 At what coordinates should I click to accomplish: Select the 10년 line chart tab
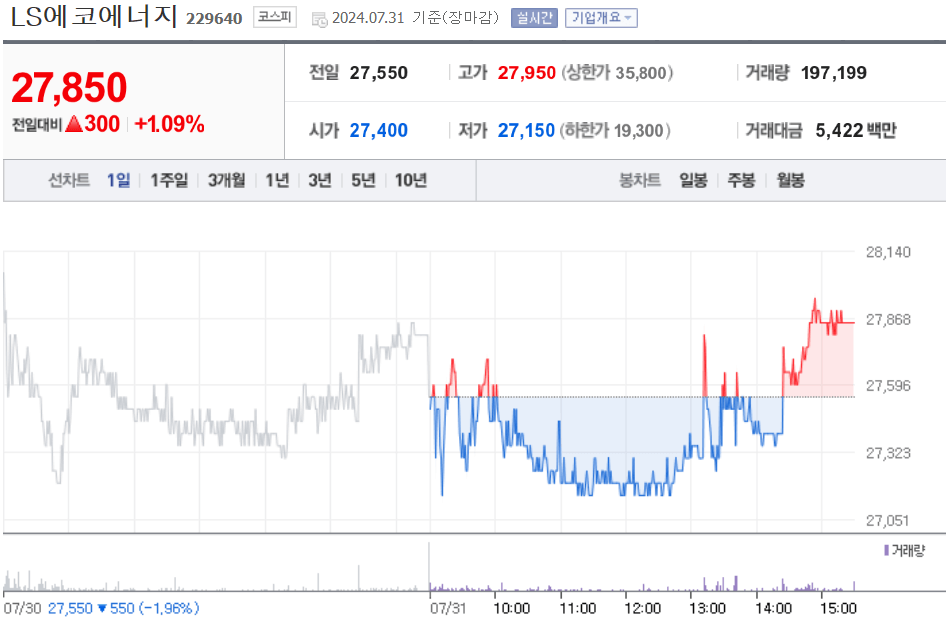[x=411, y=180]
